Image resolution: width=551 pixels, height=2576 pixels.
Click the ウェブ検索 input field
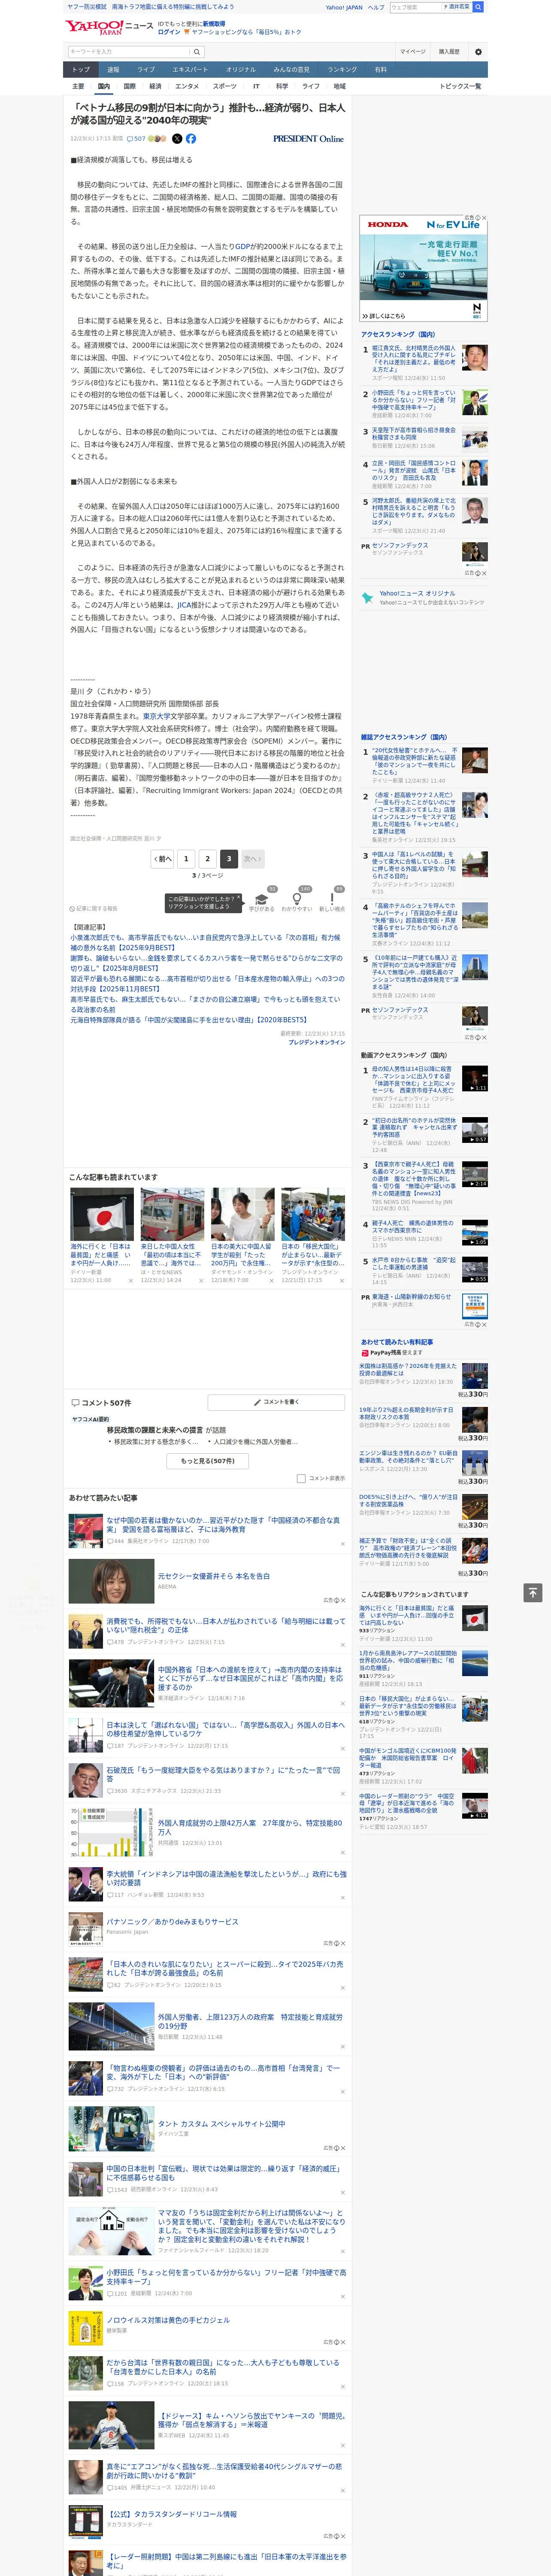click(416, 7)
